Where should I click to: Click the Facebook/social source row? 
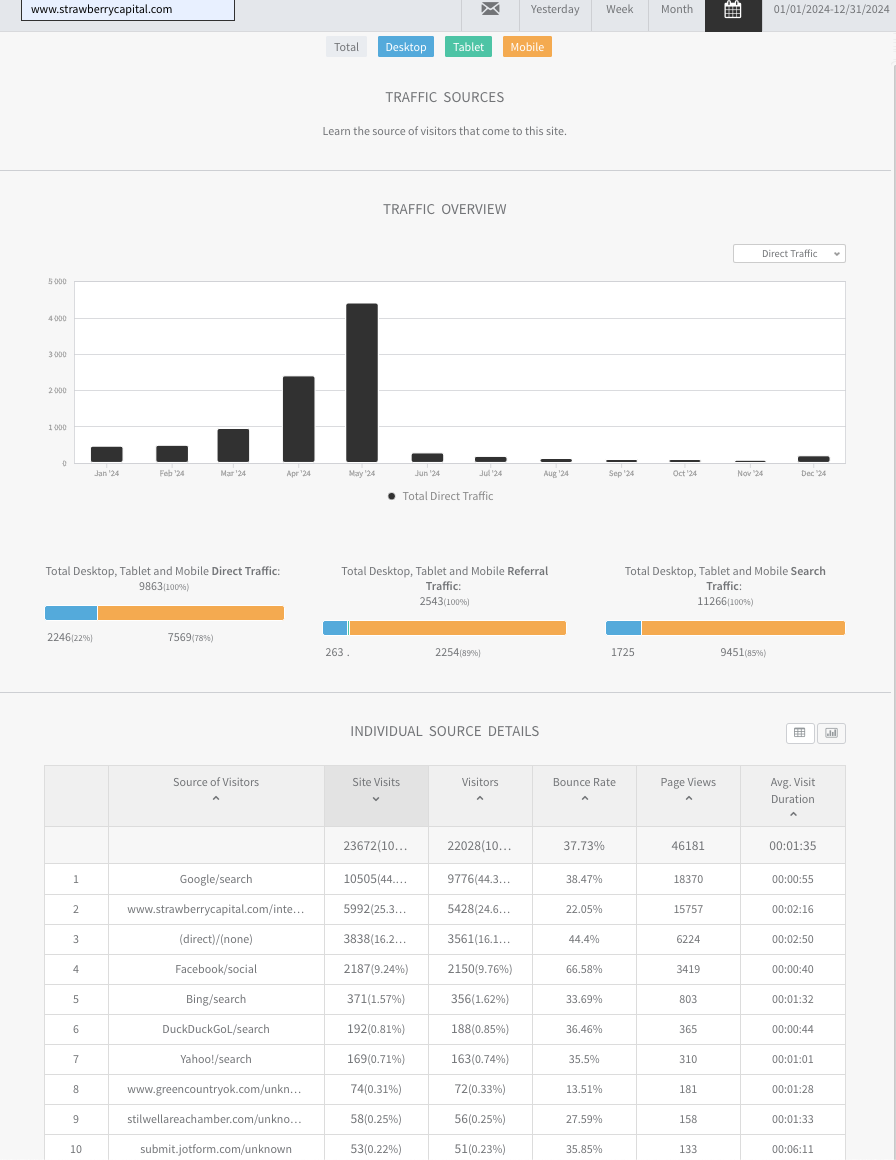[x=445, y=969]
